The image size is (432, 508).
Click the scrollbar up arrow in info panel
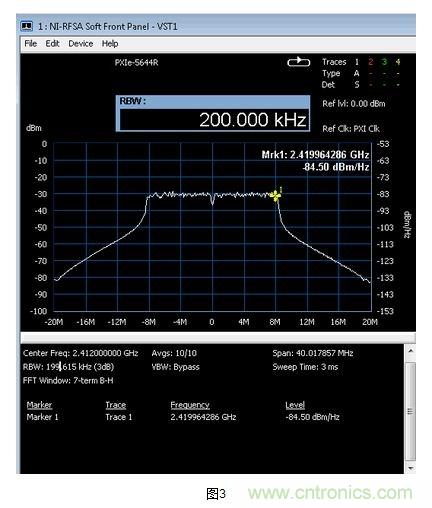pyautogui.click(x=411, y=351)
